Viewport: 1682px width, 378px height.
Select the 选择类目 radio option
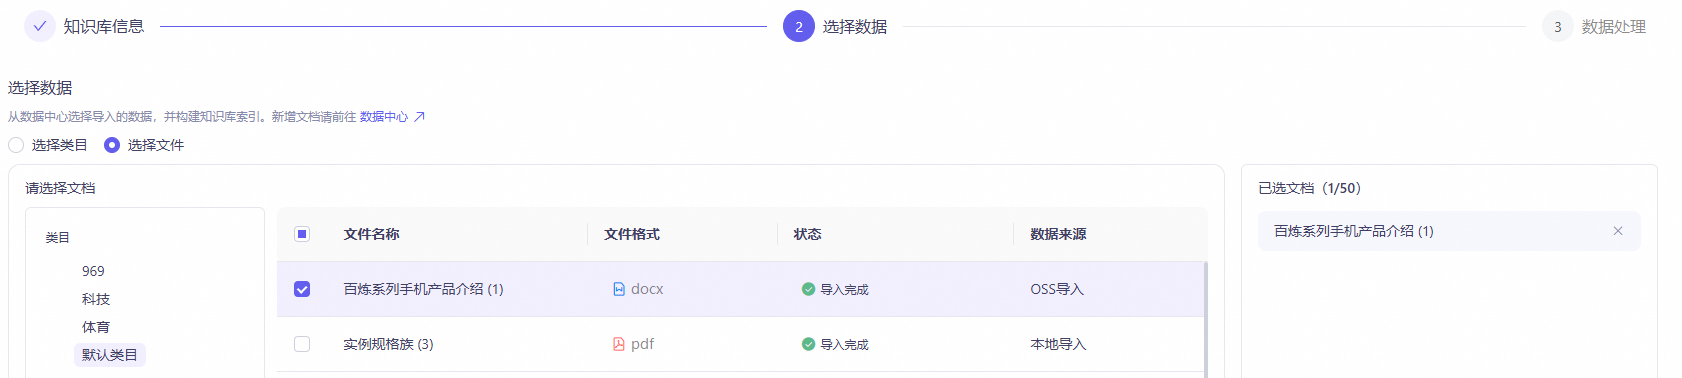point(16,145)
